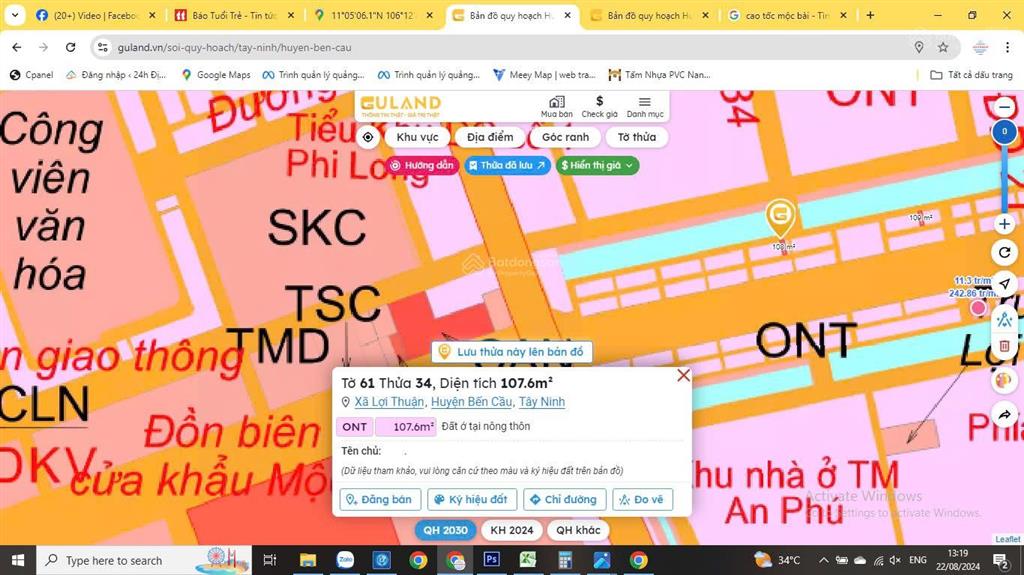Open Zalo from the taskbar
The width and height of the screenshot is (1024, 575).
(345, 560)
